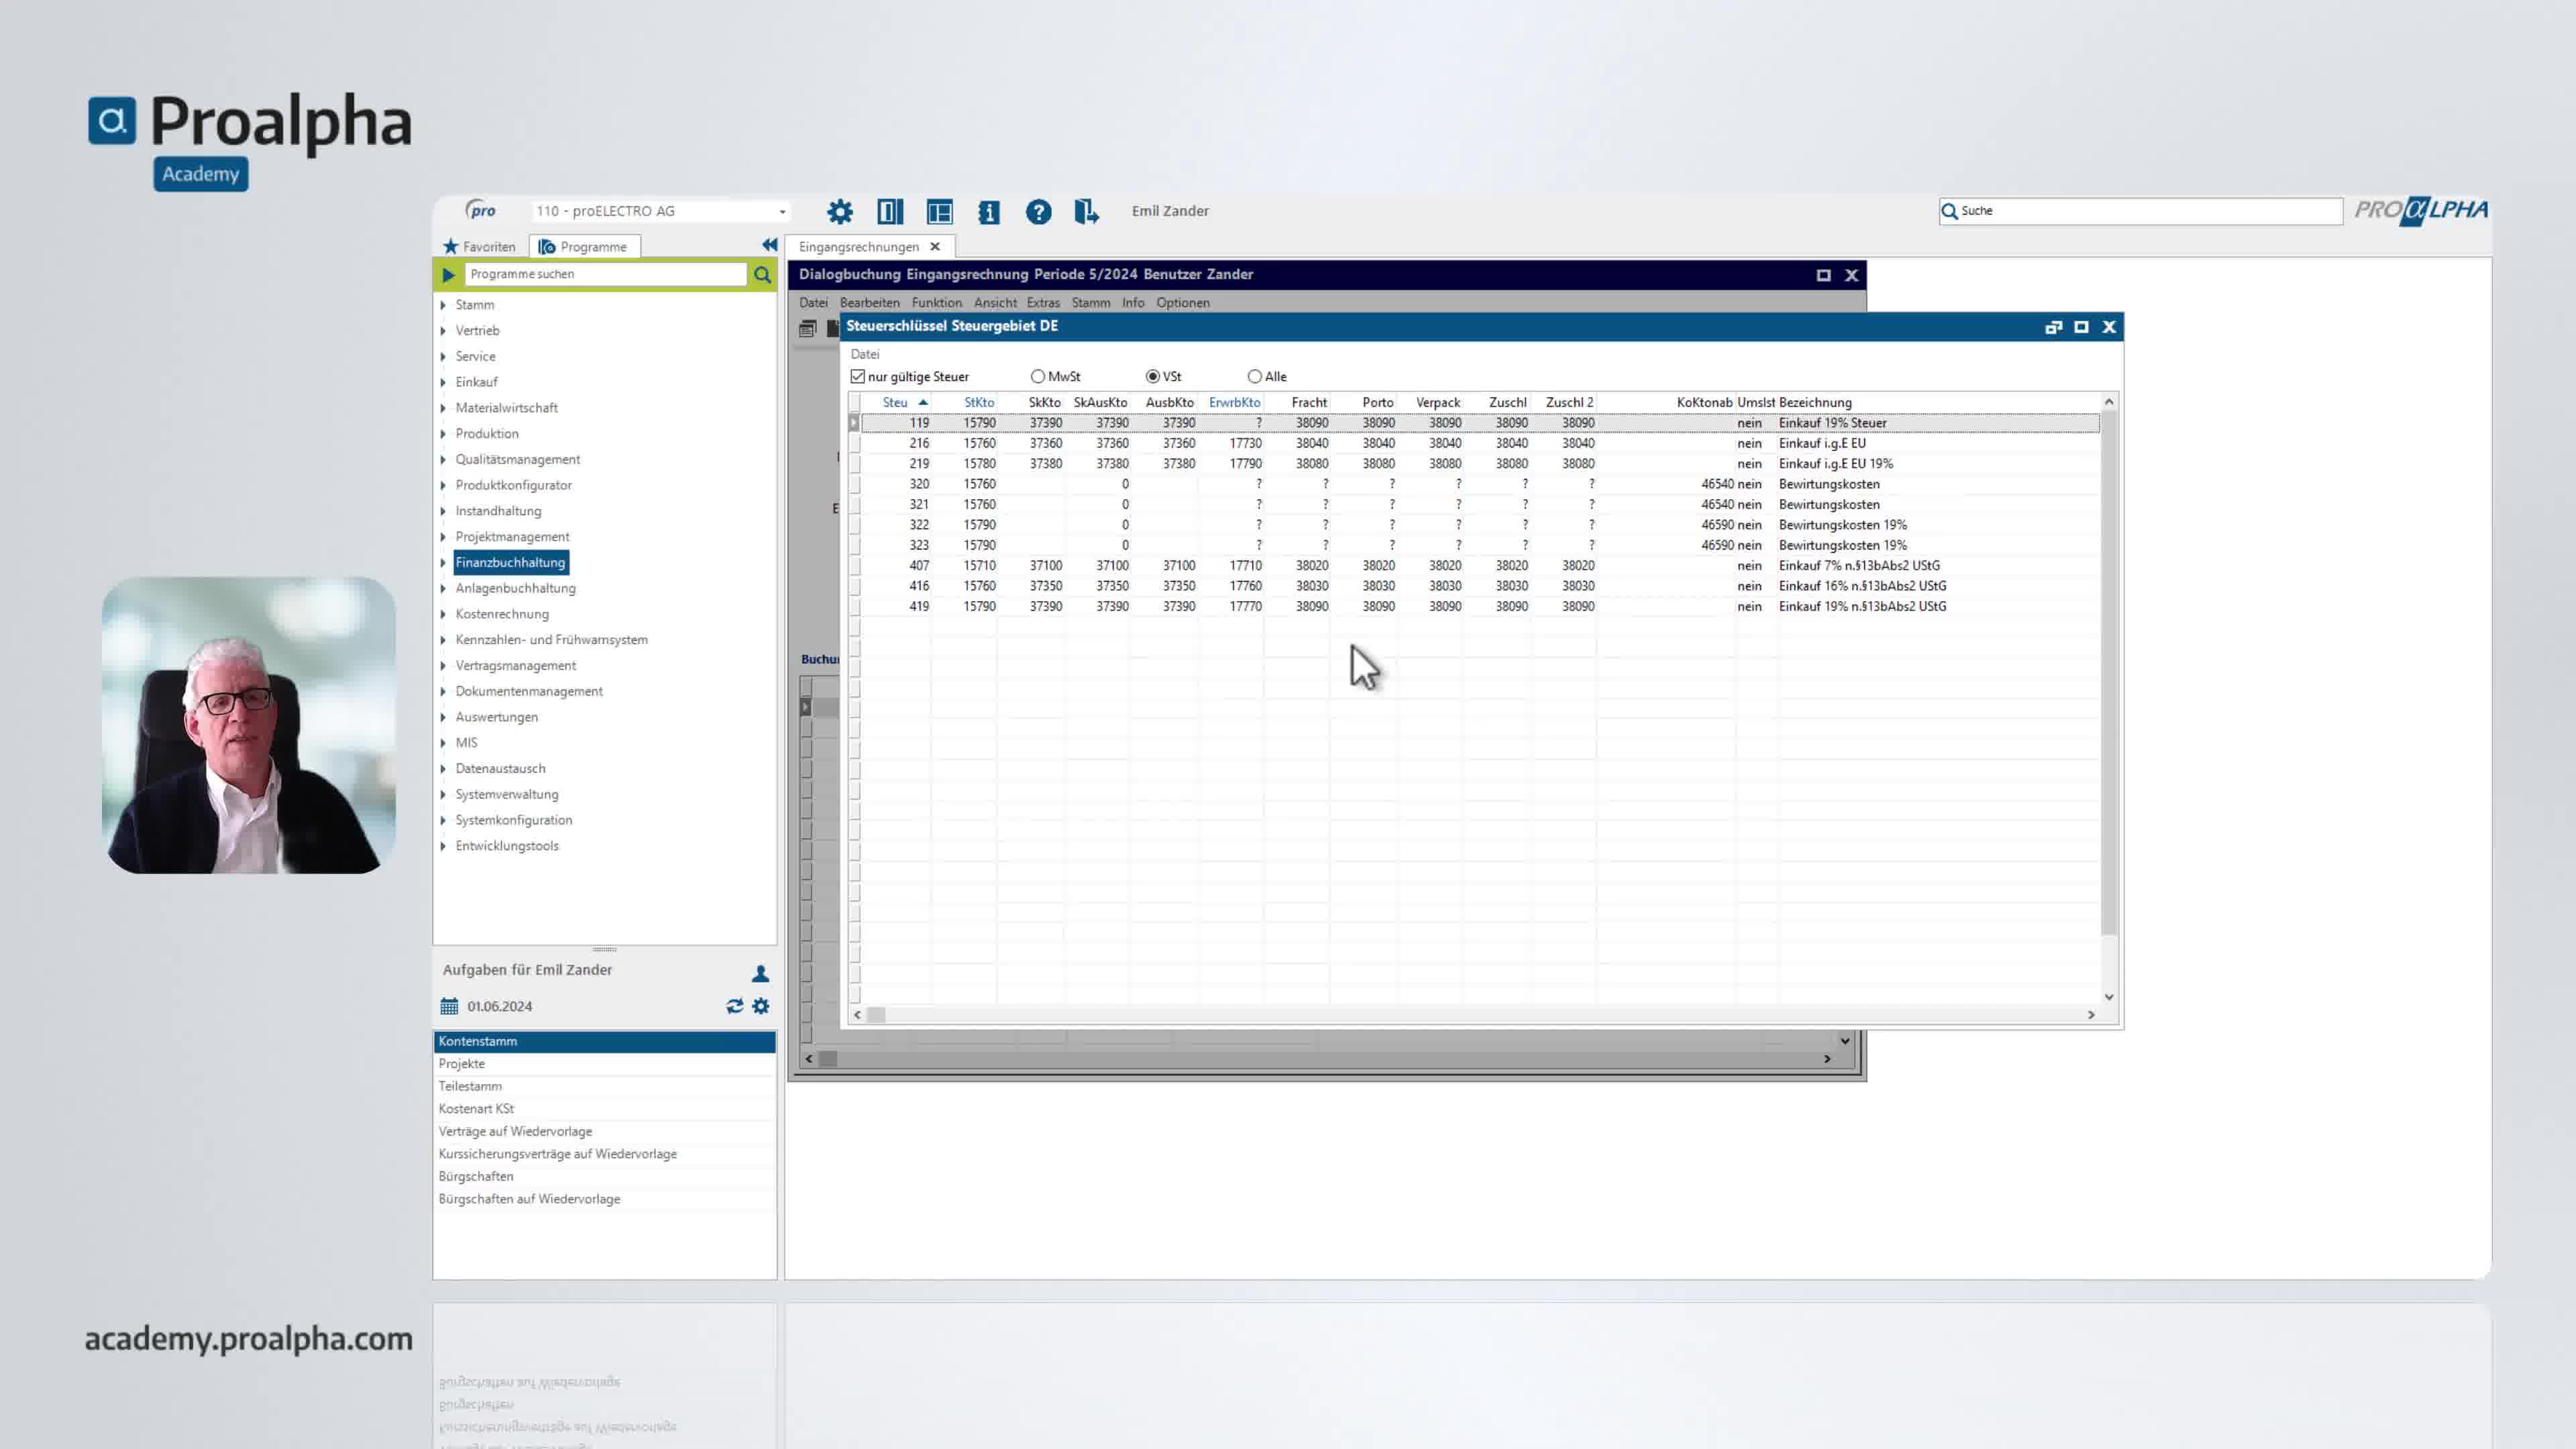Screen dimensions: 2576x1449
Task: Click the help question mark icon
Action: click(x=1038, y=212)
